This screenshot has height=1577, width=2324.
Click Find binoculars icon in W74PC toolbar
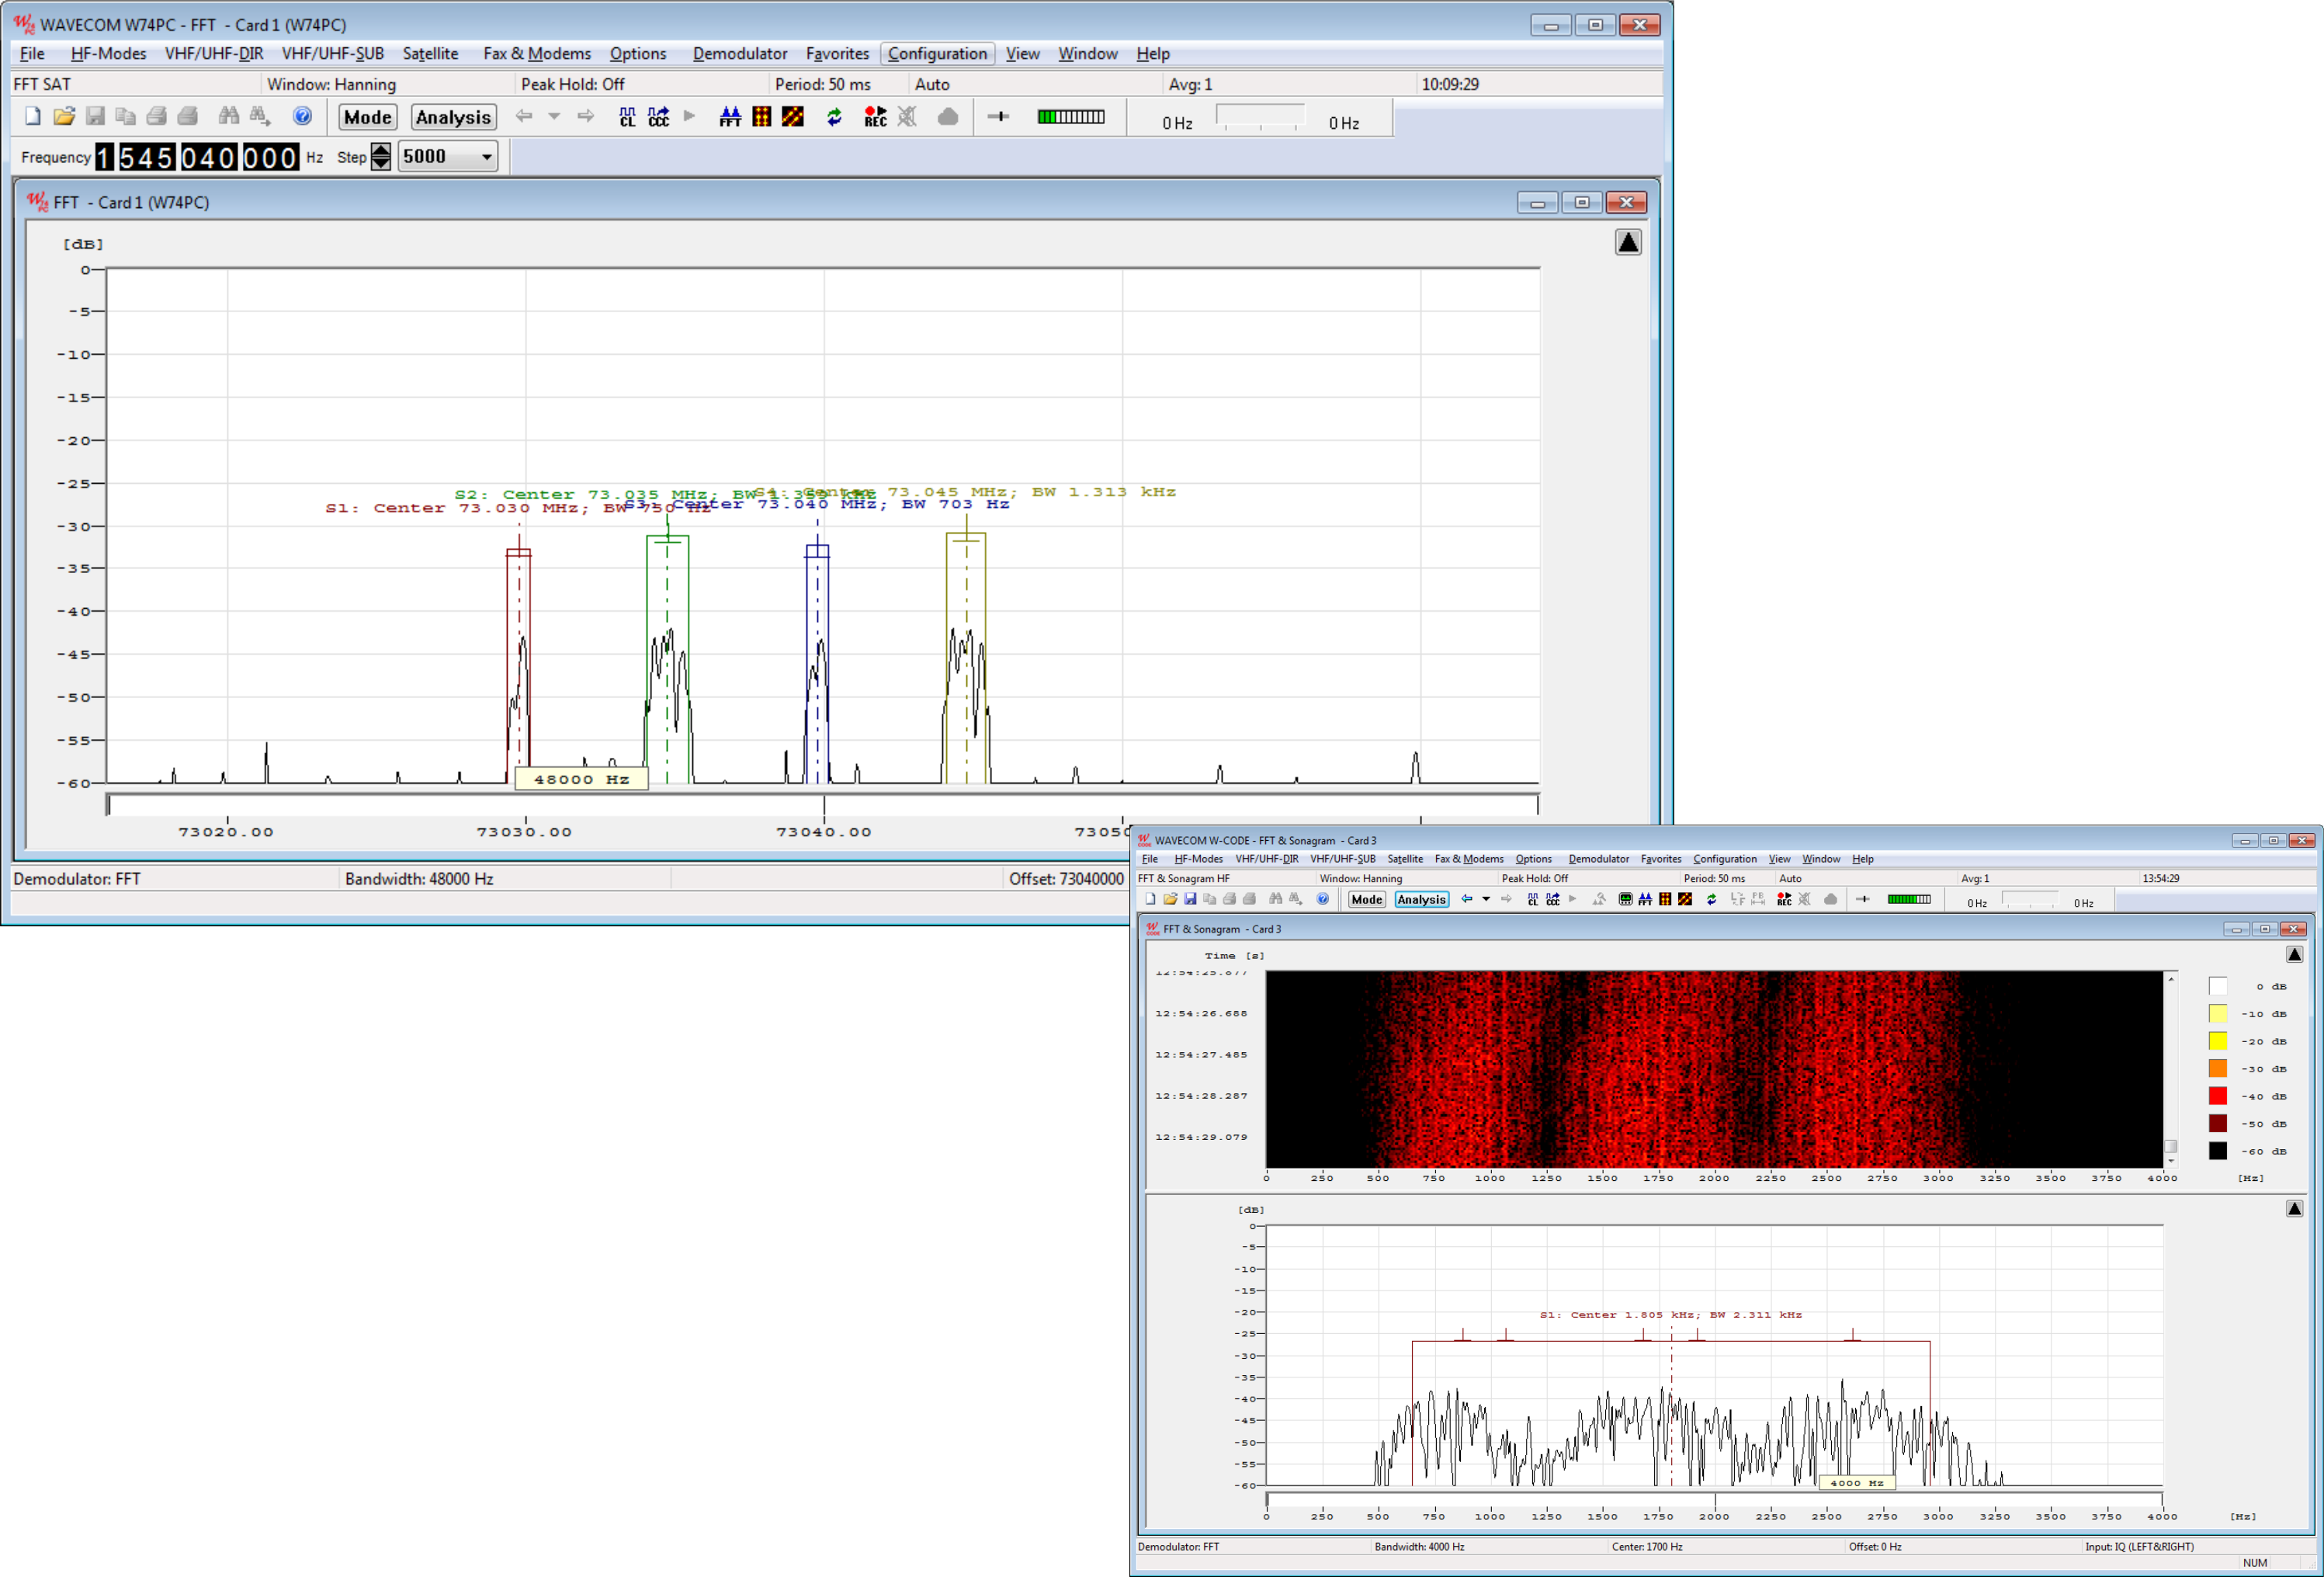click(229, 116)
